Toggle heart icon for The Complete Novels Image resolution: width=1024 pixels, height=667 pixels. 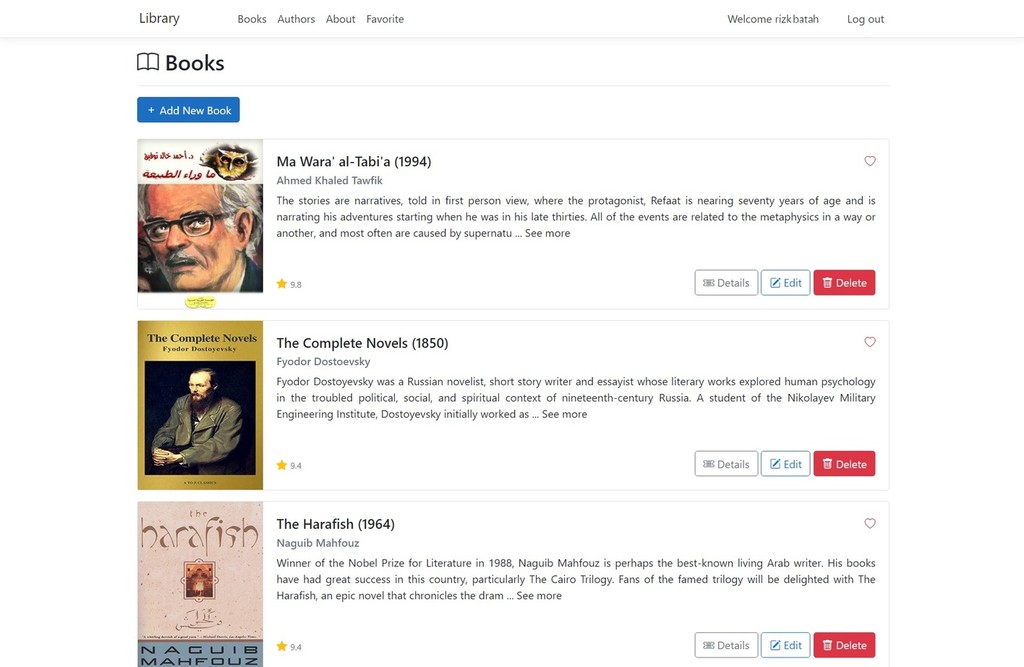(870, 342)
